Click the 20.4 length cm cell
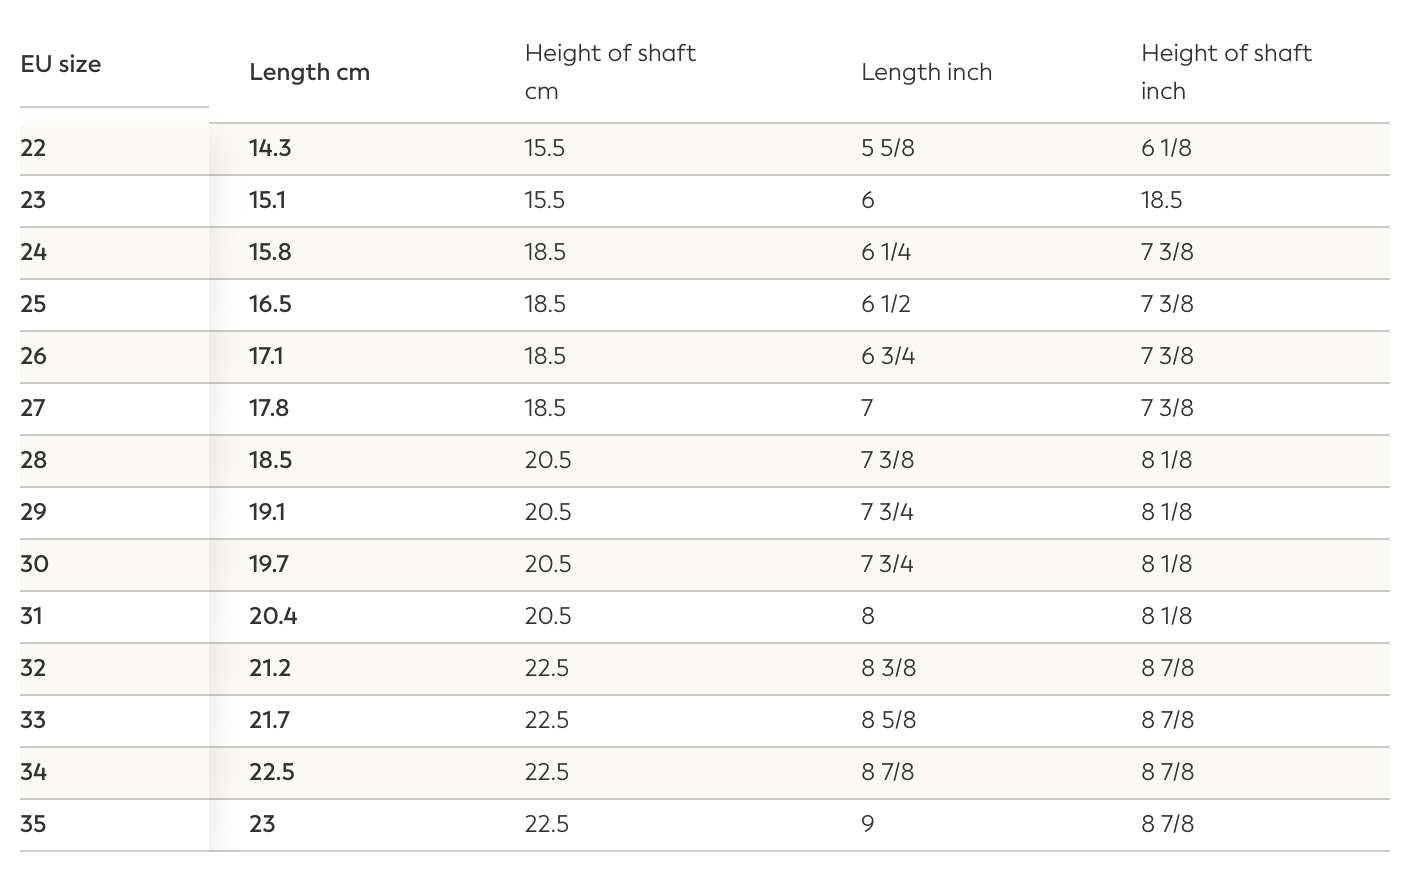 tap(273, 616)
